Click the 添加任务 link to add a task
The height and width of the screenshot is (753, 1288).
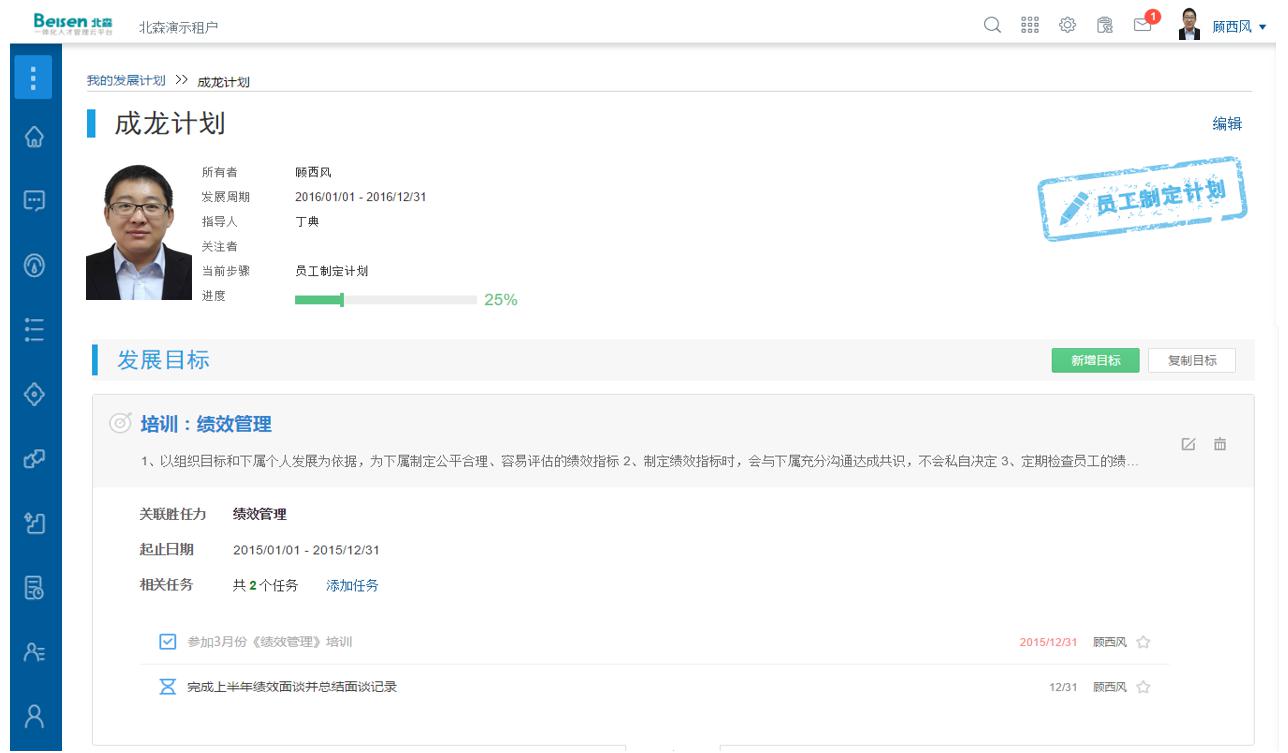(351, 585)
